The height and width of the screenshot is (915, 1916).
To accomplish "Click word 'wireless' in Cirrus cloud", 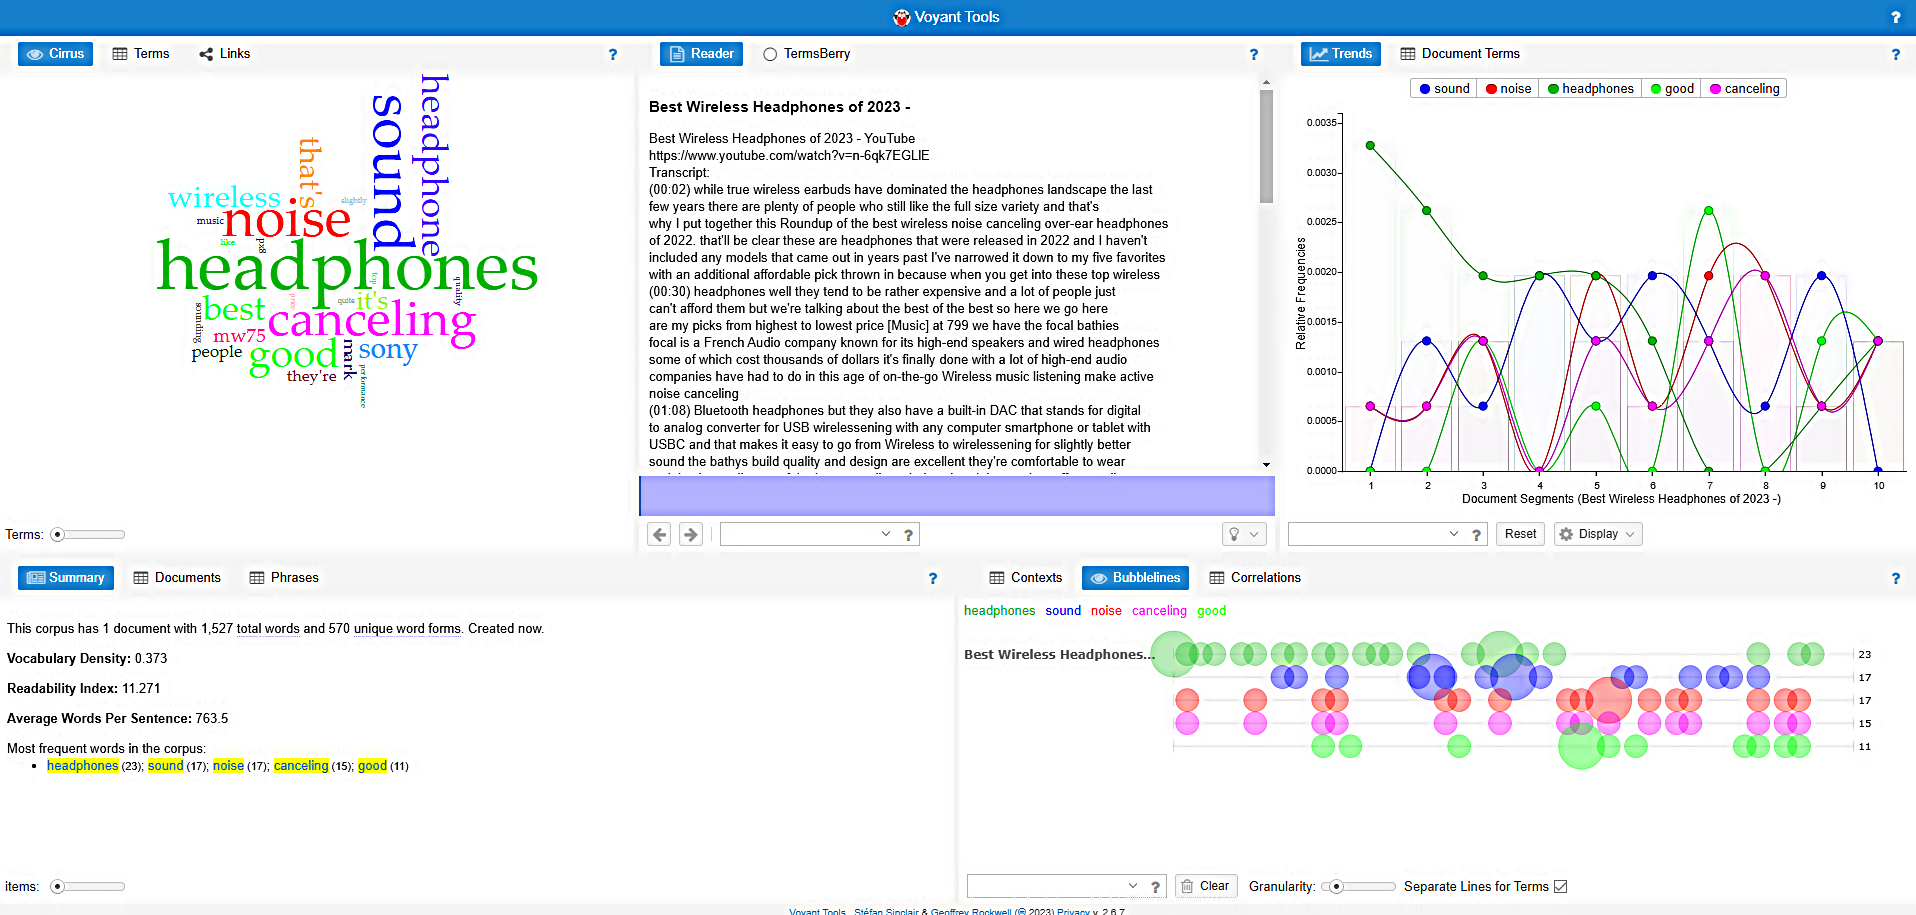I will coord(224,197).
